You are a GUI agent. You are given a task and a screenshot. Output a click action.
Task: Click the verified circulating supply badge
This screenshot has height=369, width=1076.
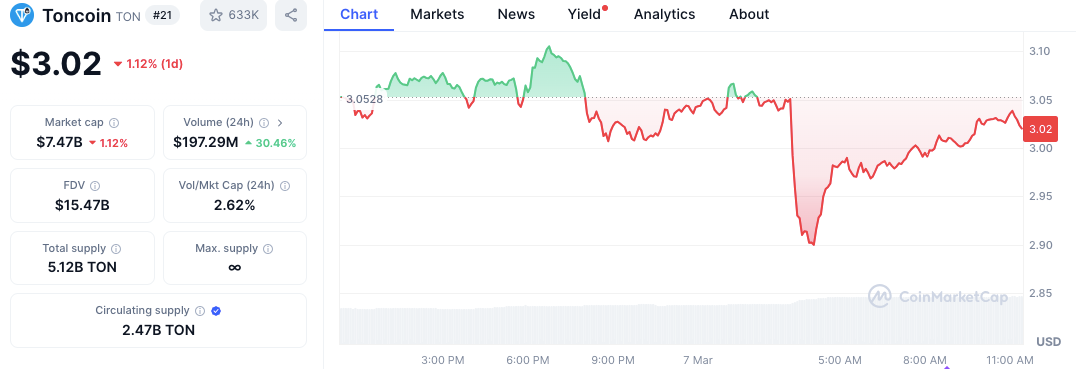pyautogui.click(x=216, y=311)
